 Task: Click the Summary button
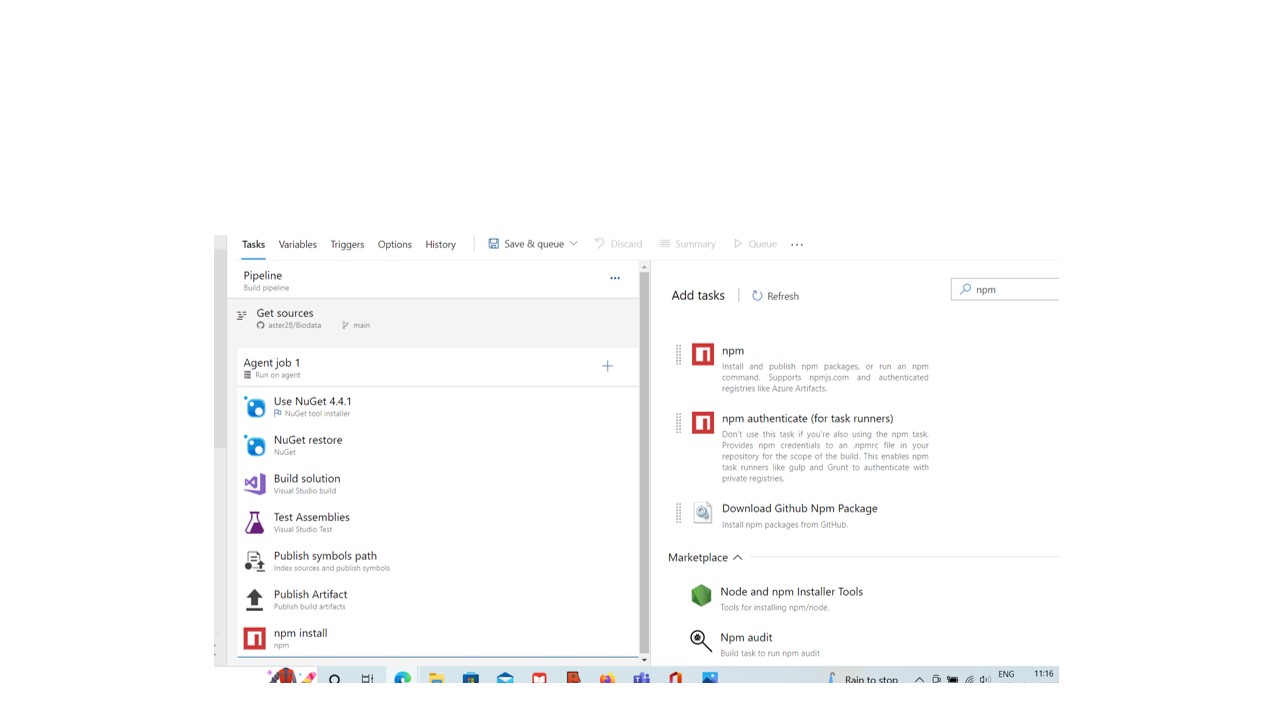tap(687, 244)
